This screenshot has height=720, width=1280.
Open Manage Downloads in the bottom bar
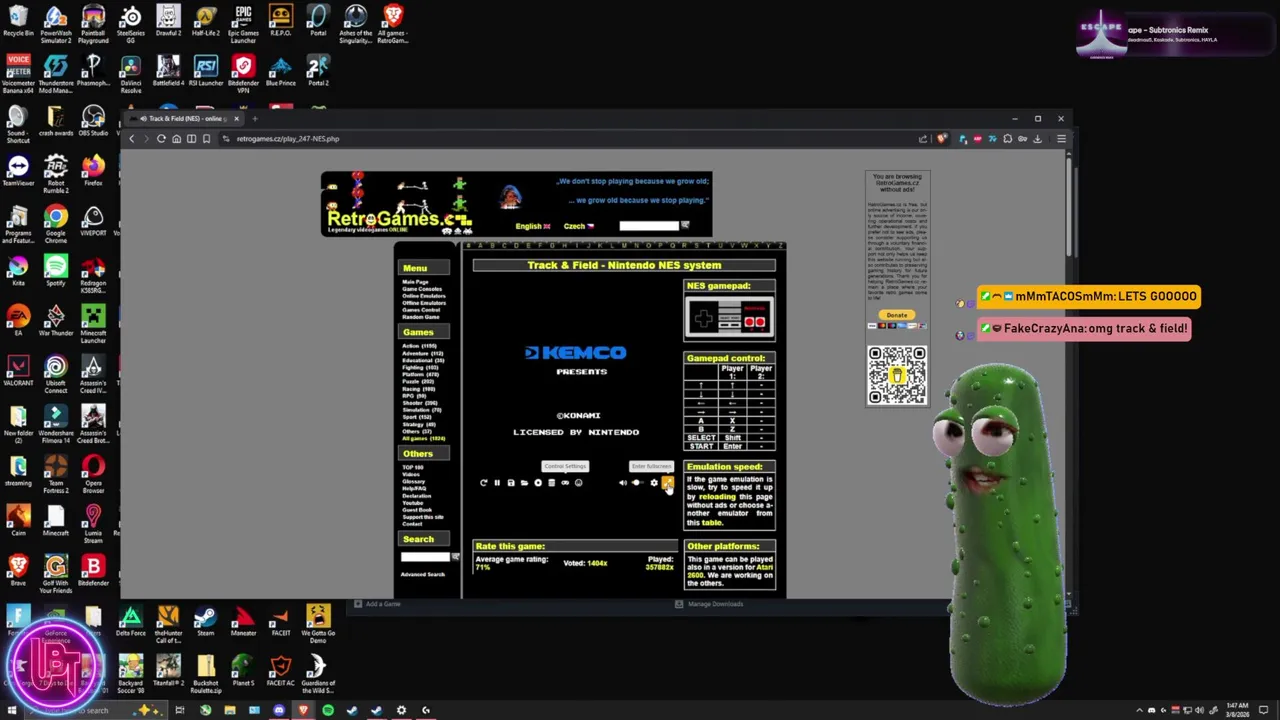click(x=710, y=604)
